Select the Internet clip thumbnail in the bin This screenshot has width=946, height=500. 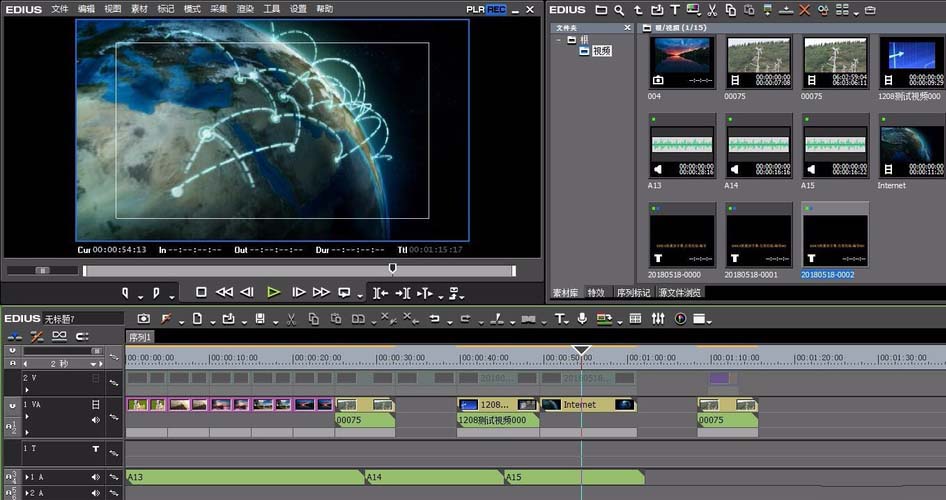click(910, 146)
